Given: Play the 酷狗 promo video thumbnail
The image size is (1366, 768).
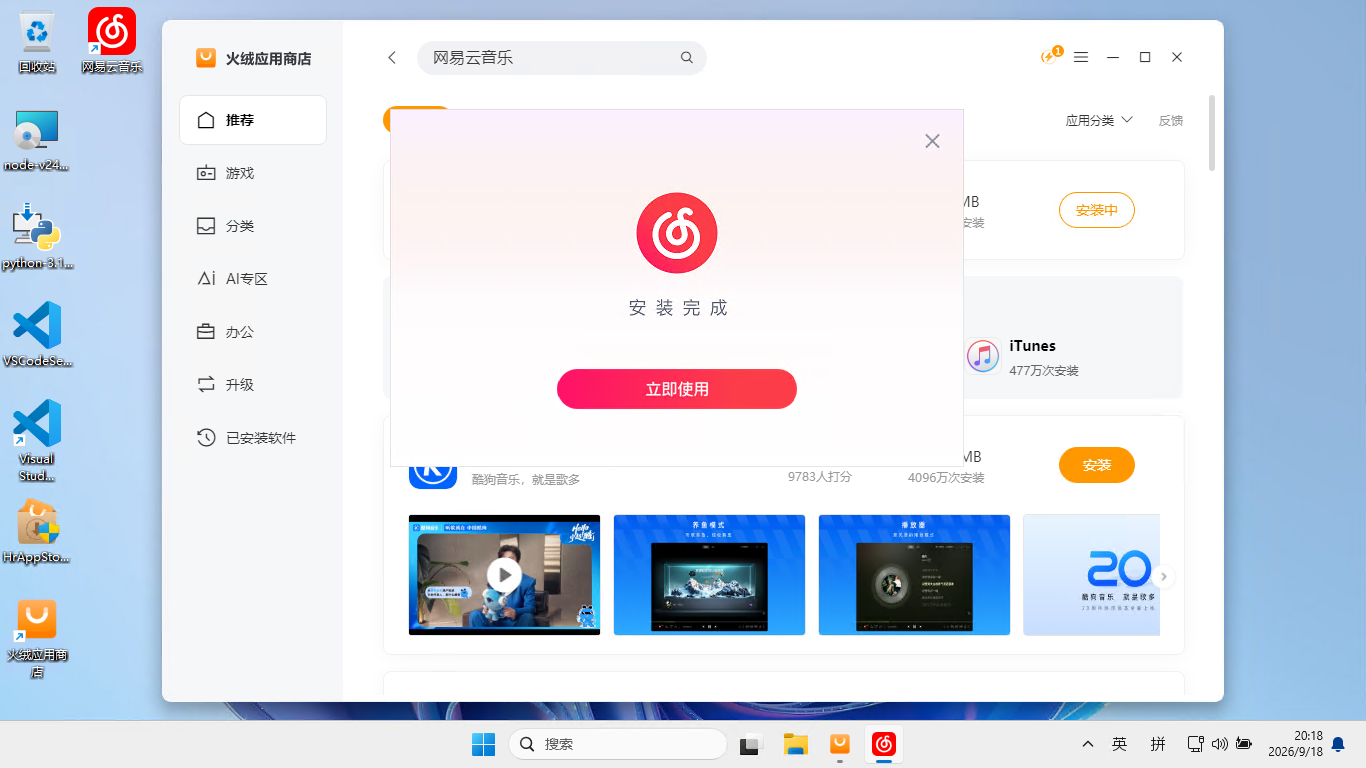Looking at the screenshot, I should [505, 575].
